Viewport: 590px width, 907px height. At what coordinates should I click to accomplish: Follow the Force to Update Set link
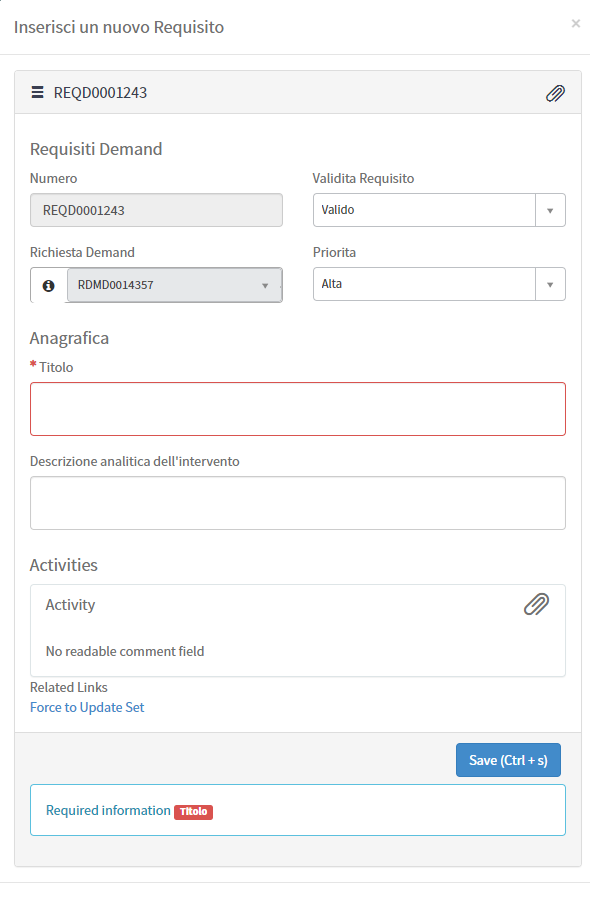[x=87, y=707]
